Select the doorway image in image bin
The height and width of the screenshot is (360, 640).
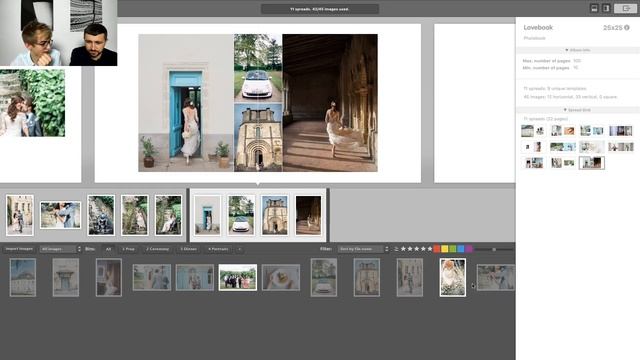coord(66,277)
